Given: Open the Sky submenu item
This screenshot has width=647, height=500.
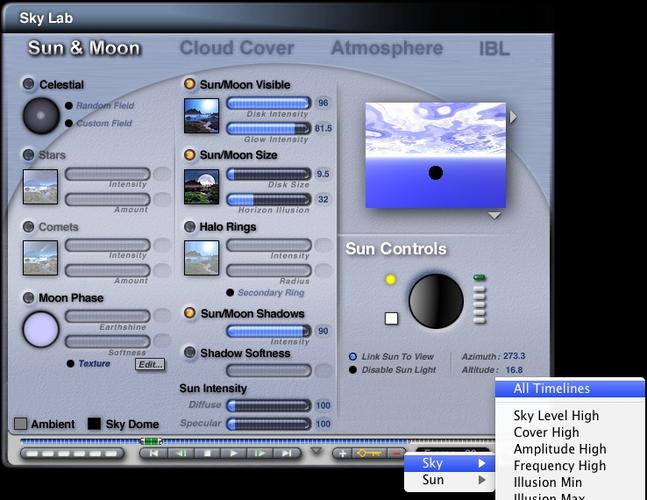Looking at the screenshot, I should tap(449, 463).
